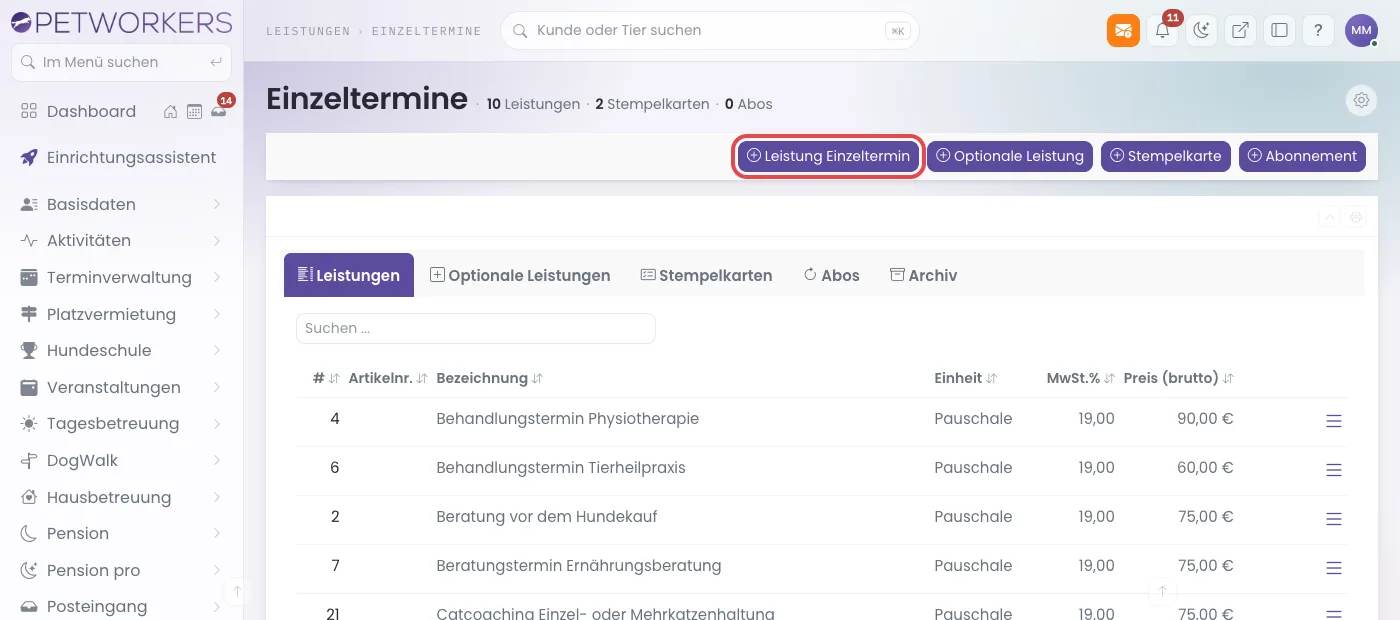
Task: Click the print icon above the tabs
Action: (x=1356, y=217)
